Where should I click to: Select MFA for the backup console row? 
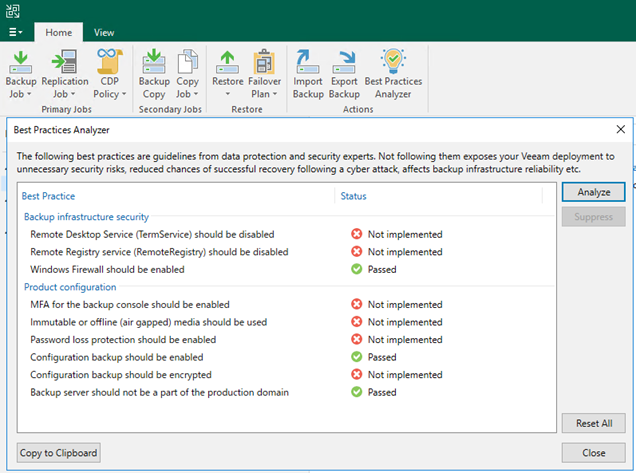click(x=286, y=305)
